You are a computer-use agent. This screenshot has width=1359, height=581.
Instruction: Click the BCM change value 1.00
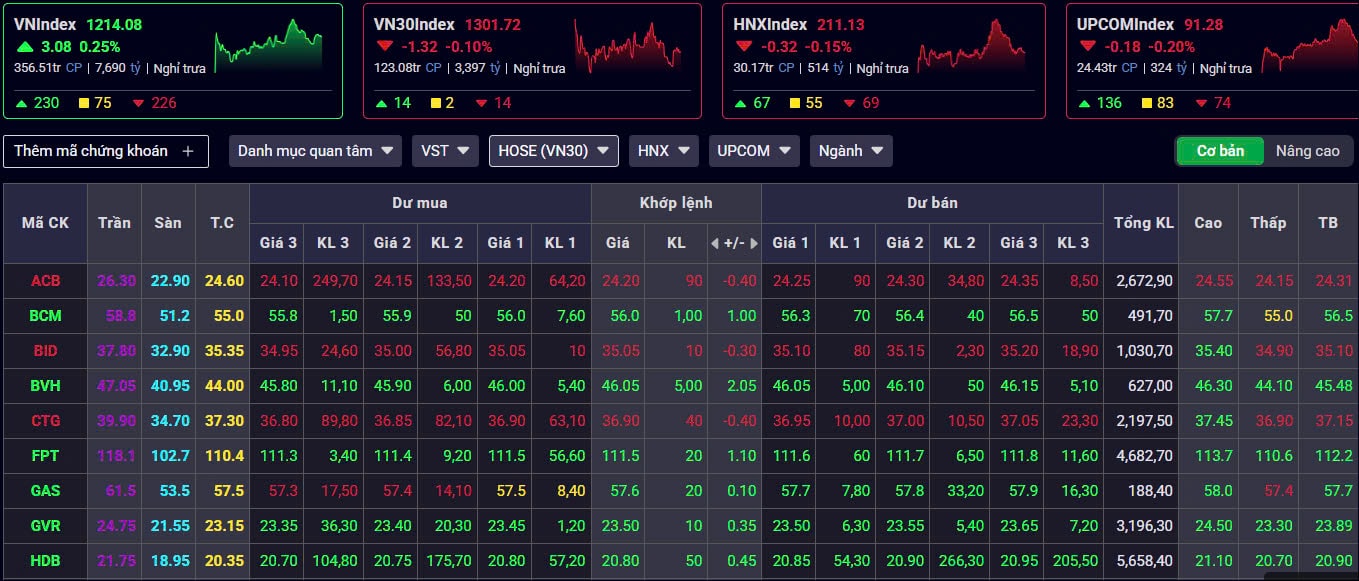pos(741,316)
